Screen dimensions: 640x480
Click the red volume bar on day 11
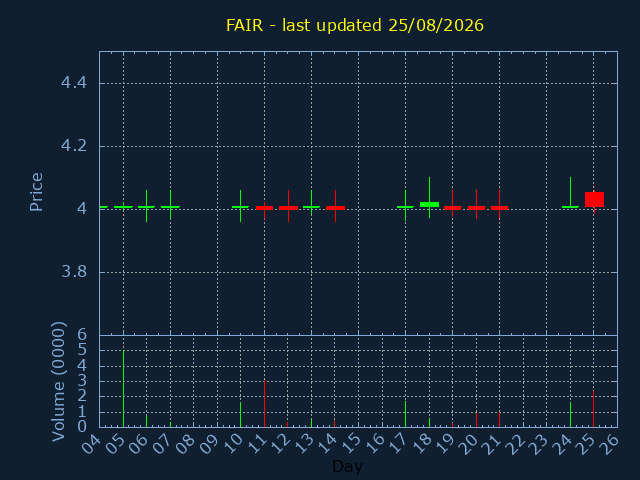(264, 404)
